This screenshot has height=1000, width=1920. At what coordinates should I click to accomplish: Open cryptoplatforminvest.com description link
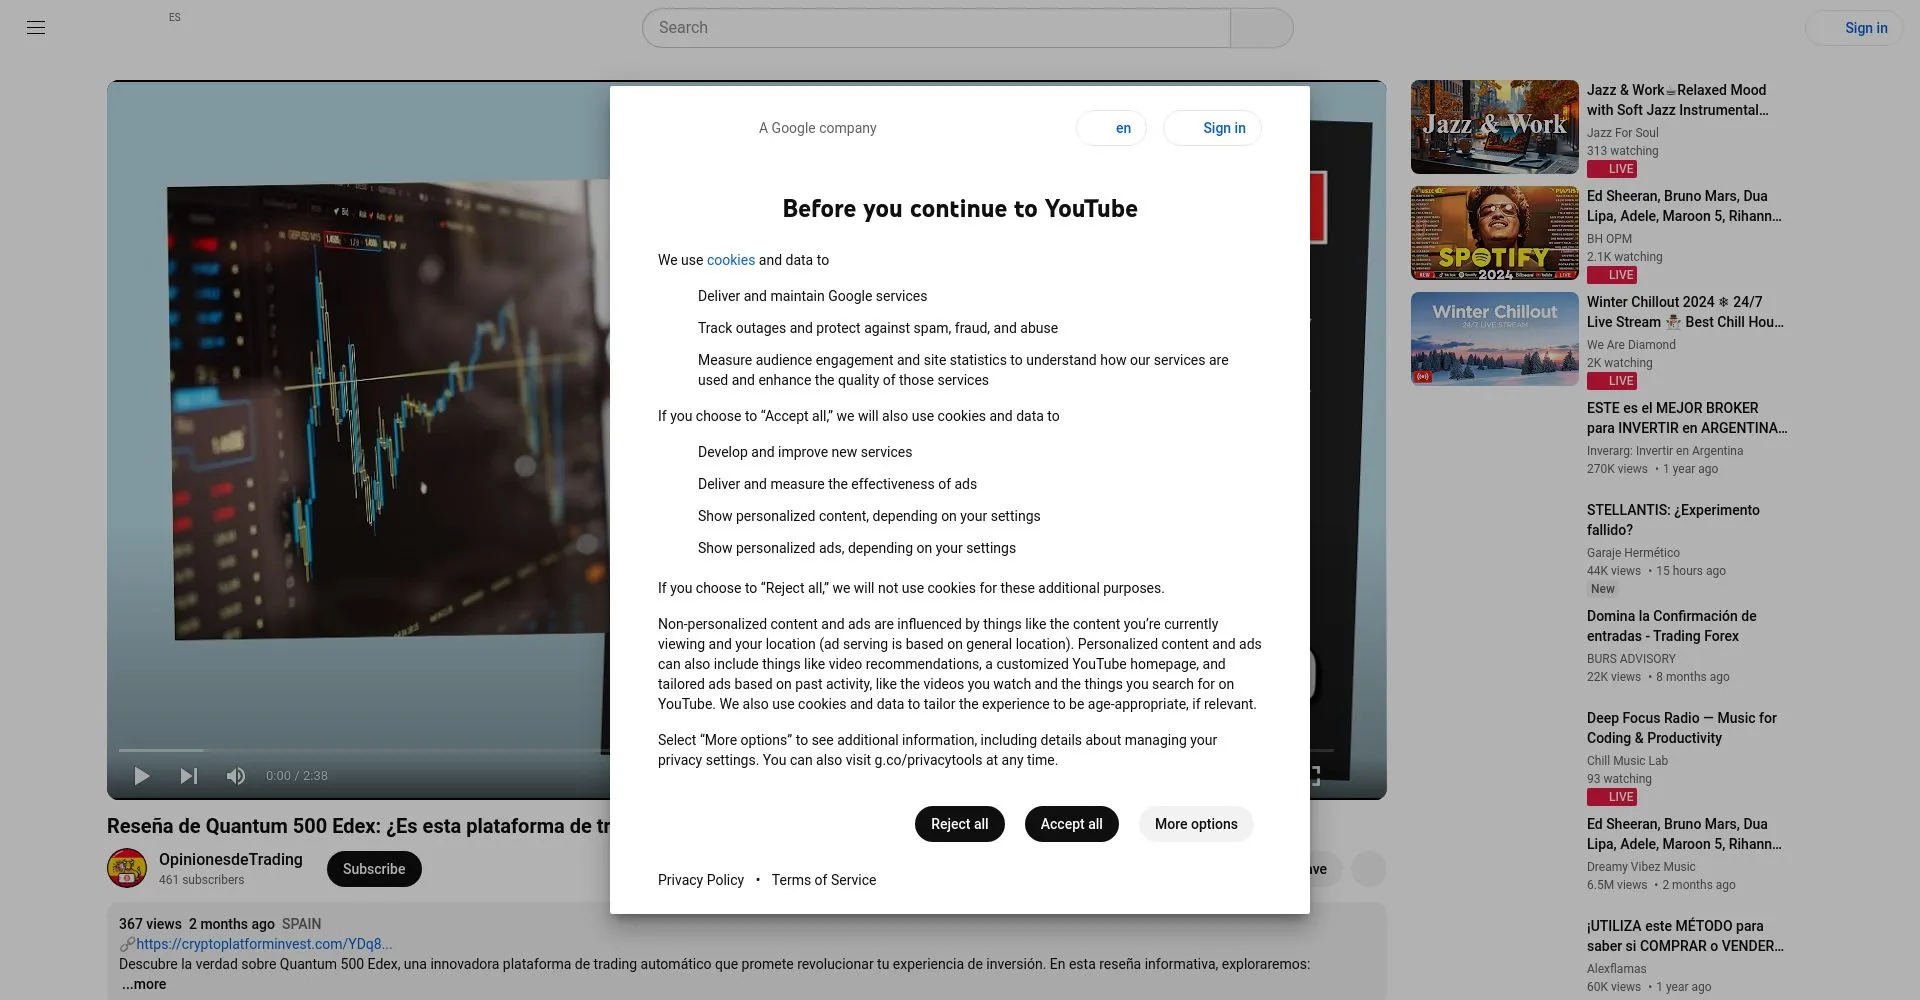point(264,944)
